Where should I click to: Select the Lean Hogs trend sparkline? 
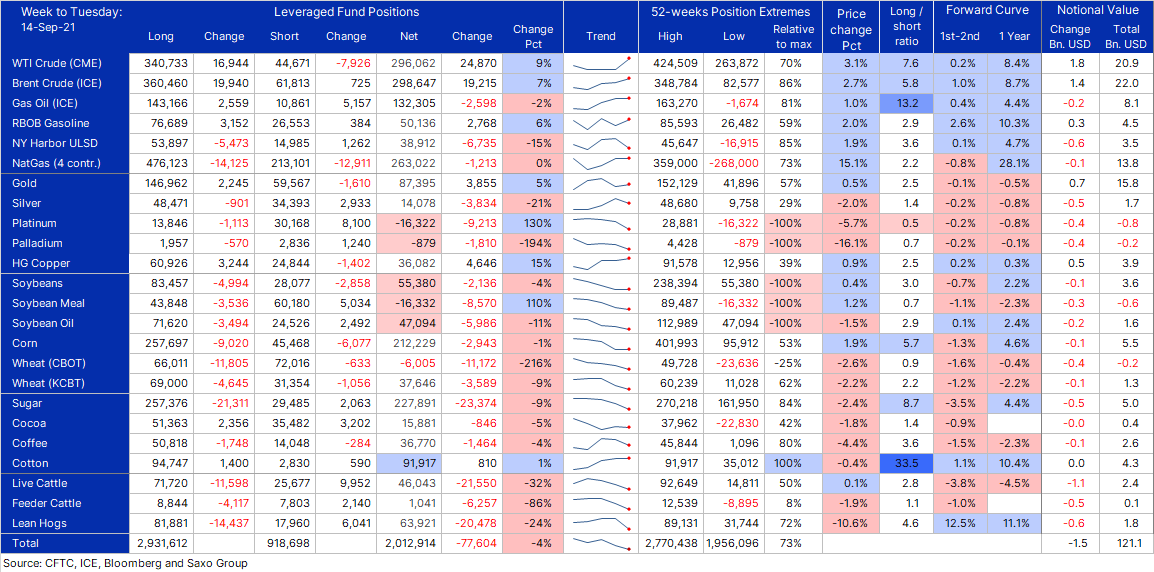click(x=601, y=523)
